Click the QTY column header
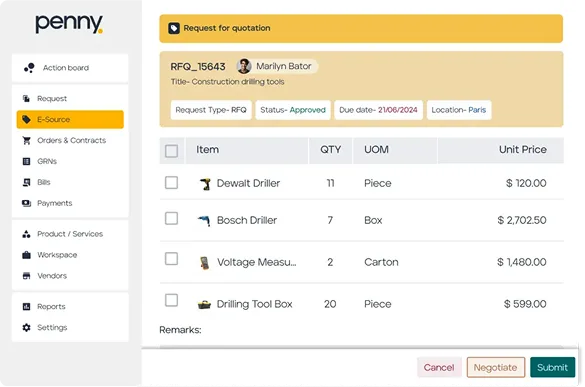This screenshot has height=387, width=585. tap(331, 150)
